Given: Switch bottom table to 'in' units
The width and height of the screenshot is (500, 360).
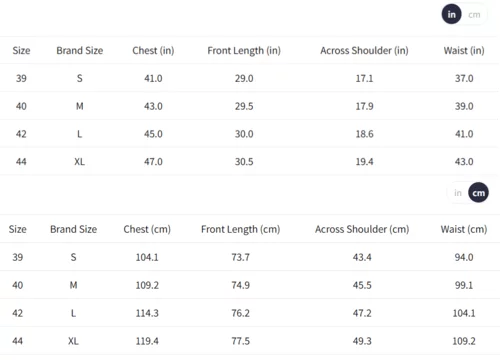Looking at the screenshot, I should coord(458,193).
